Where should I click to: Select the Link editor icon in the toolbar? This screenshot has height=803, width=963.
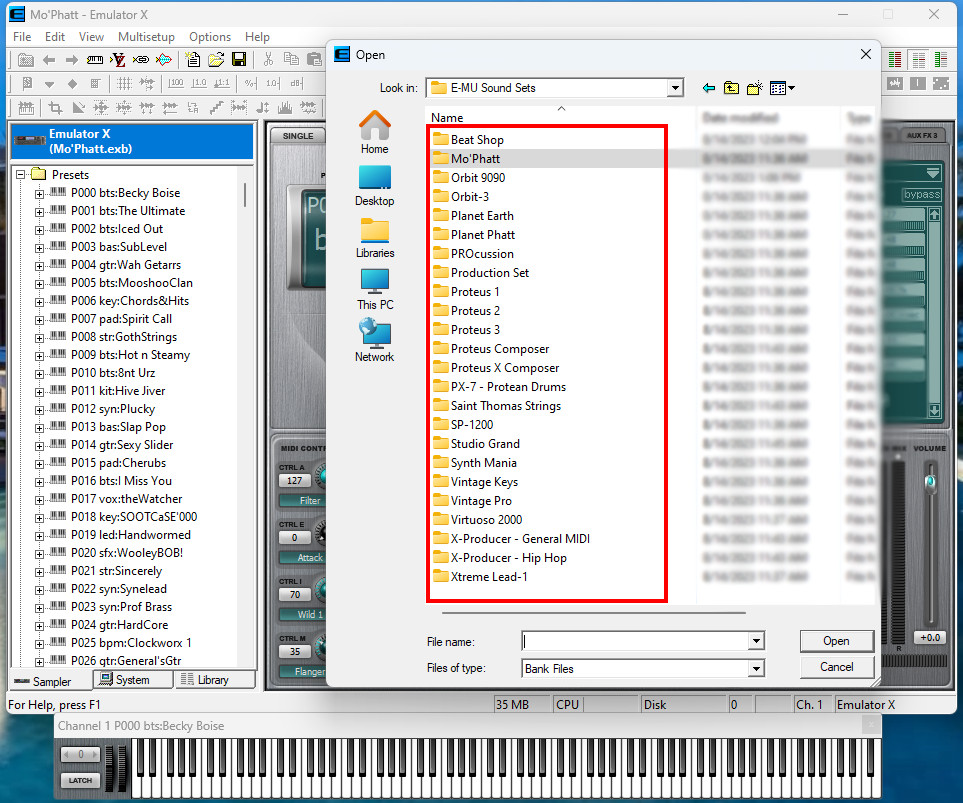coord(142,60)
